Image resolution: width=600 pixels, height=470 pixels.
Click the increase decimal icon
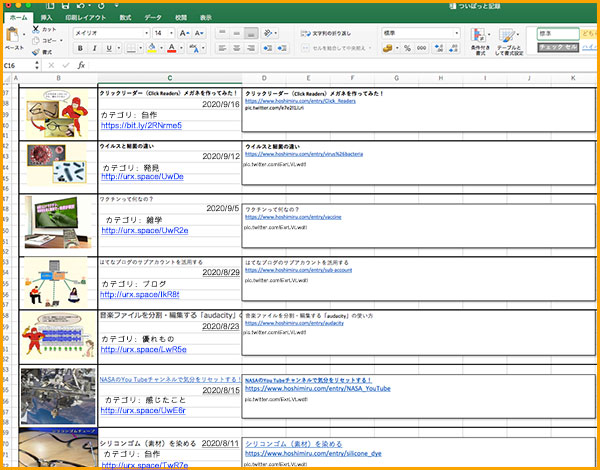[x=438, y=48]
